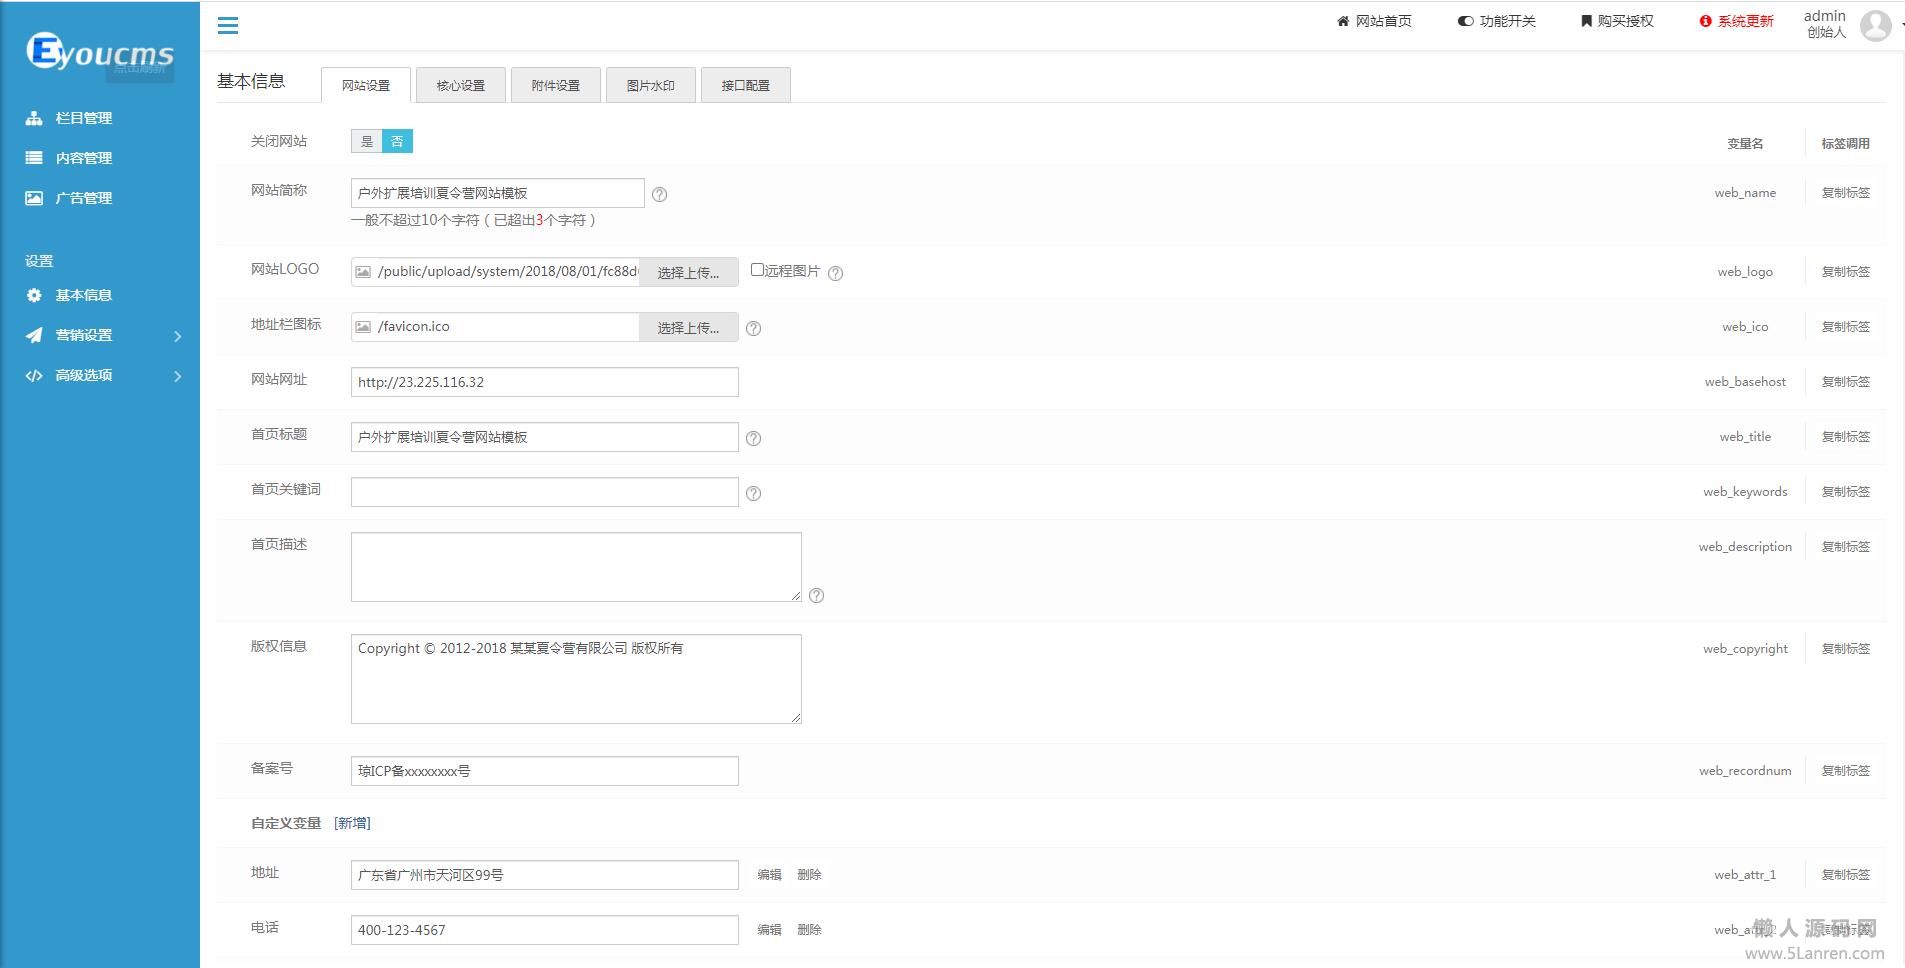Expand the 高级选项 submenu arrow
This screenshot has width=1905, height=968.
point(178,376)
